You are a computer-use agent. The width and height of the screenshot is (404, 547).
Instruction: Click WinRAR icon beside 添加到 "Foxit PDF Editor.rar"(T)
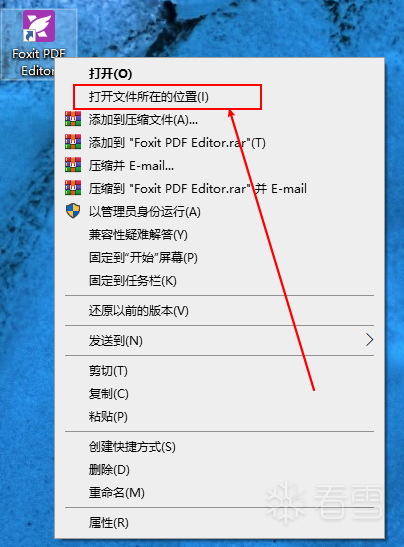point(73,142)
